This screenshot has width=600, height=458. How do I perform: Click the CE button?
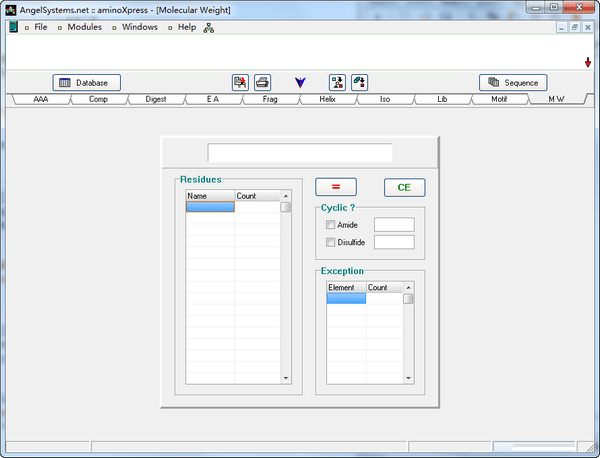(404, 187)
